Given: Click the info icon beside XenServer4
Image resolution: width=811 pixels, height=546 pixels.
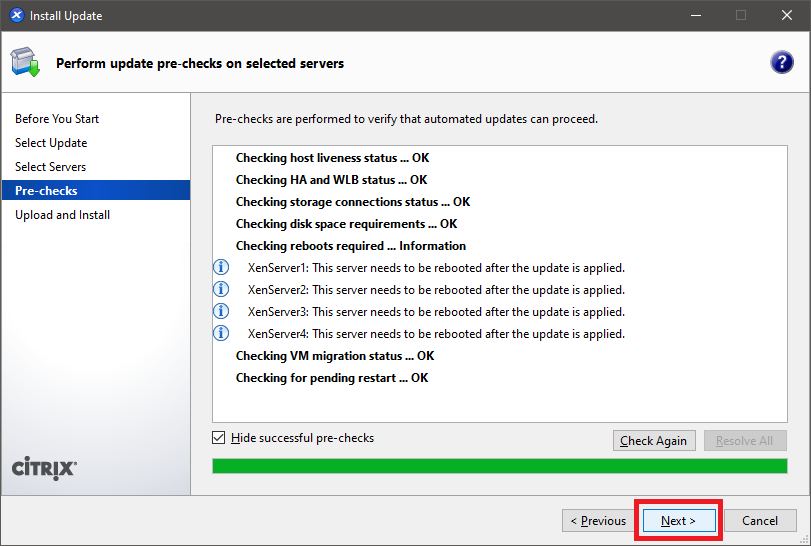Looking at the screenshot, I should pos(222,334).
